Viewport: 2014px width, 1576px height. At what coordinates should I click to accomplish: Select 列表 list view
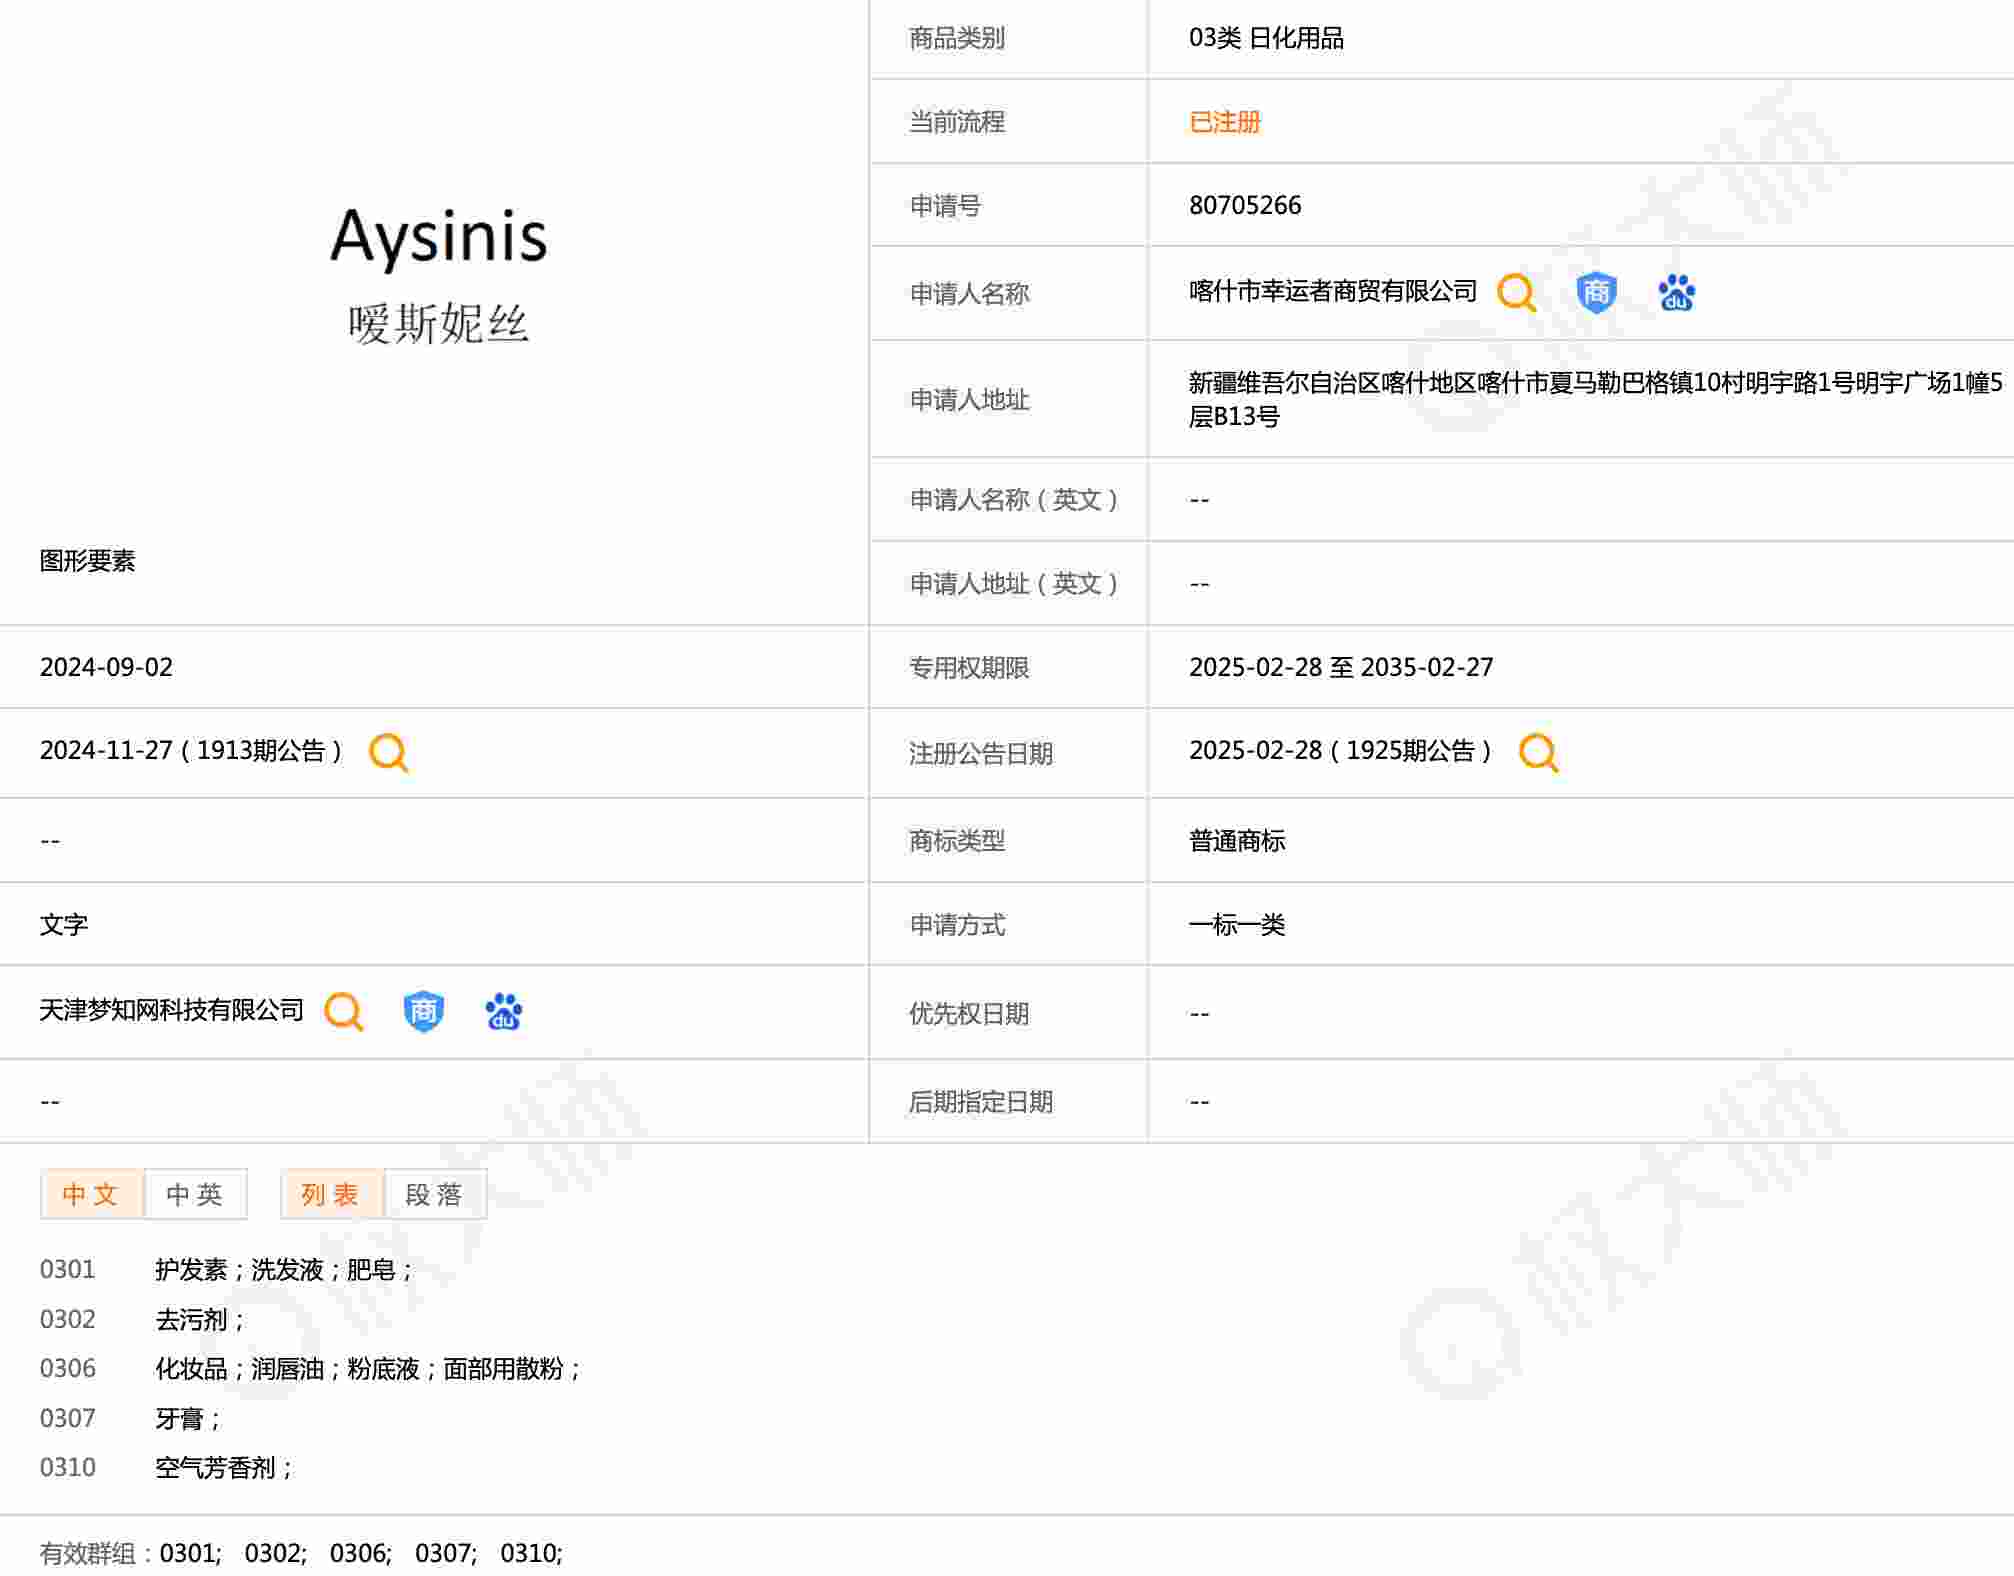(x=331, y=1194)
